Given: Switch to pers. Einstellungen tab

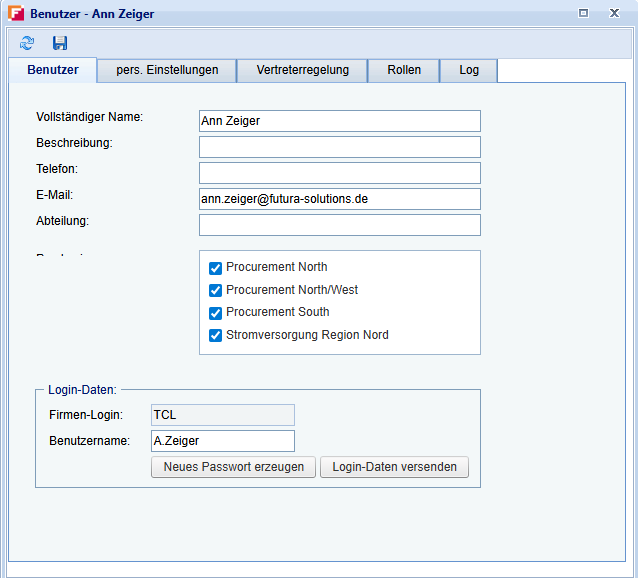Looking at the screenshot, I should (x=166, y=70).
